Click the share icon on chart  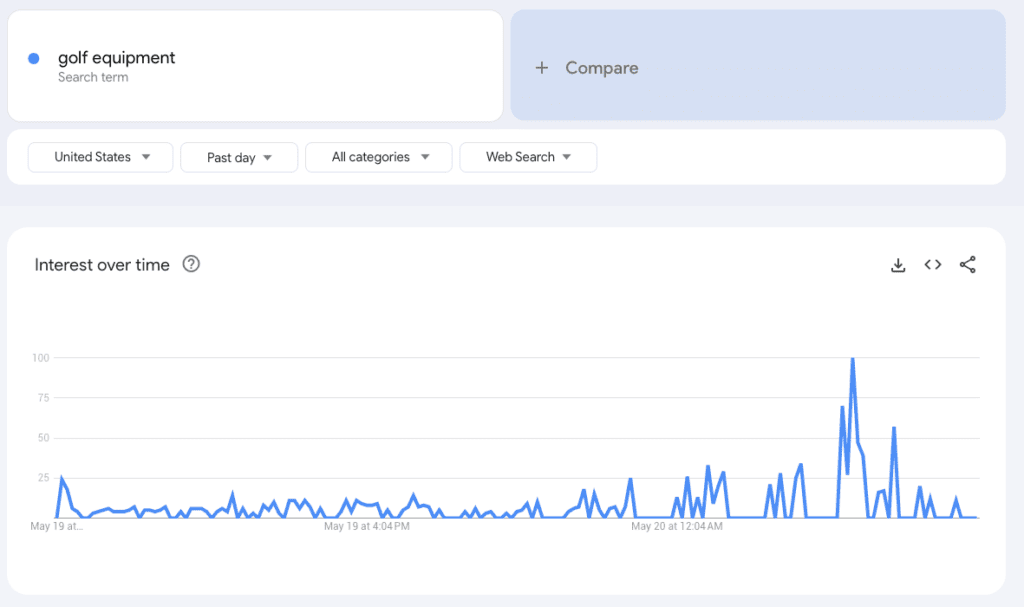[967, 265]
